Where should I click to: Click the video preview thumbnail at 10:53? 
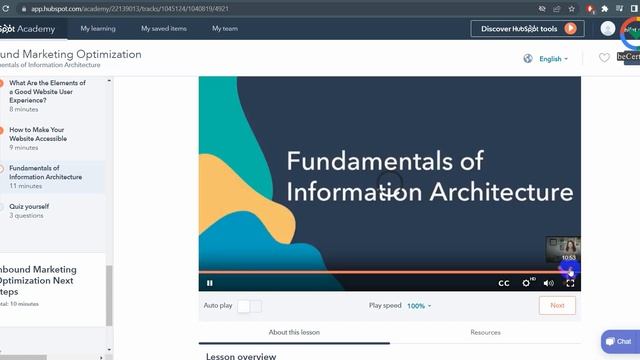[x=563, y=249]
